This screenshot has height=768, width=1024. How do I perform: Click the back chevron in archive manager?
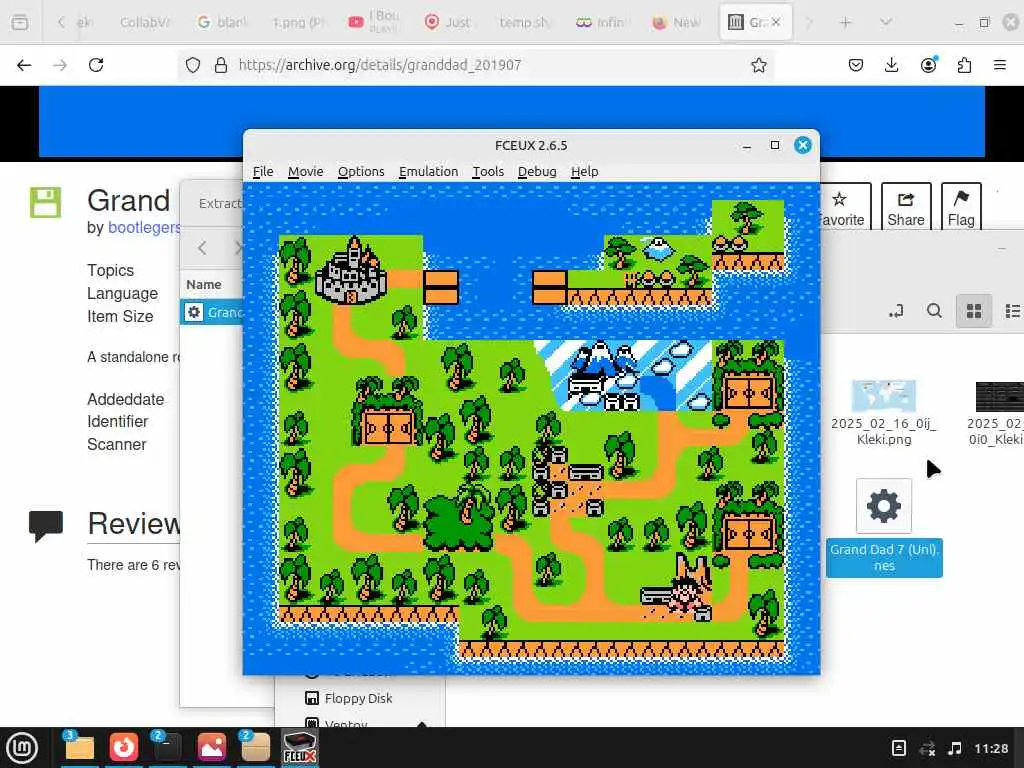[x=202, y=248]
